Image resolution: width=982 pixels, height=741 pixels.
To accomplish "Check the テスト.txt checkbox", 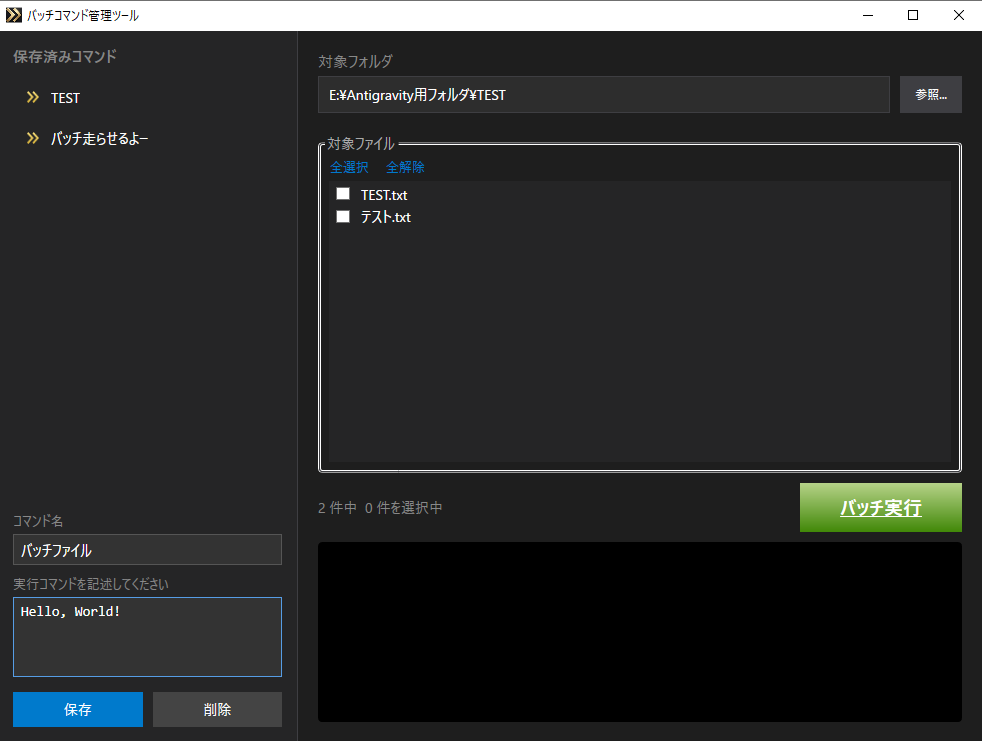I will coord(343,216).
